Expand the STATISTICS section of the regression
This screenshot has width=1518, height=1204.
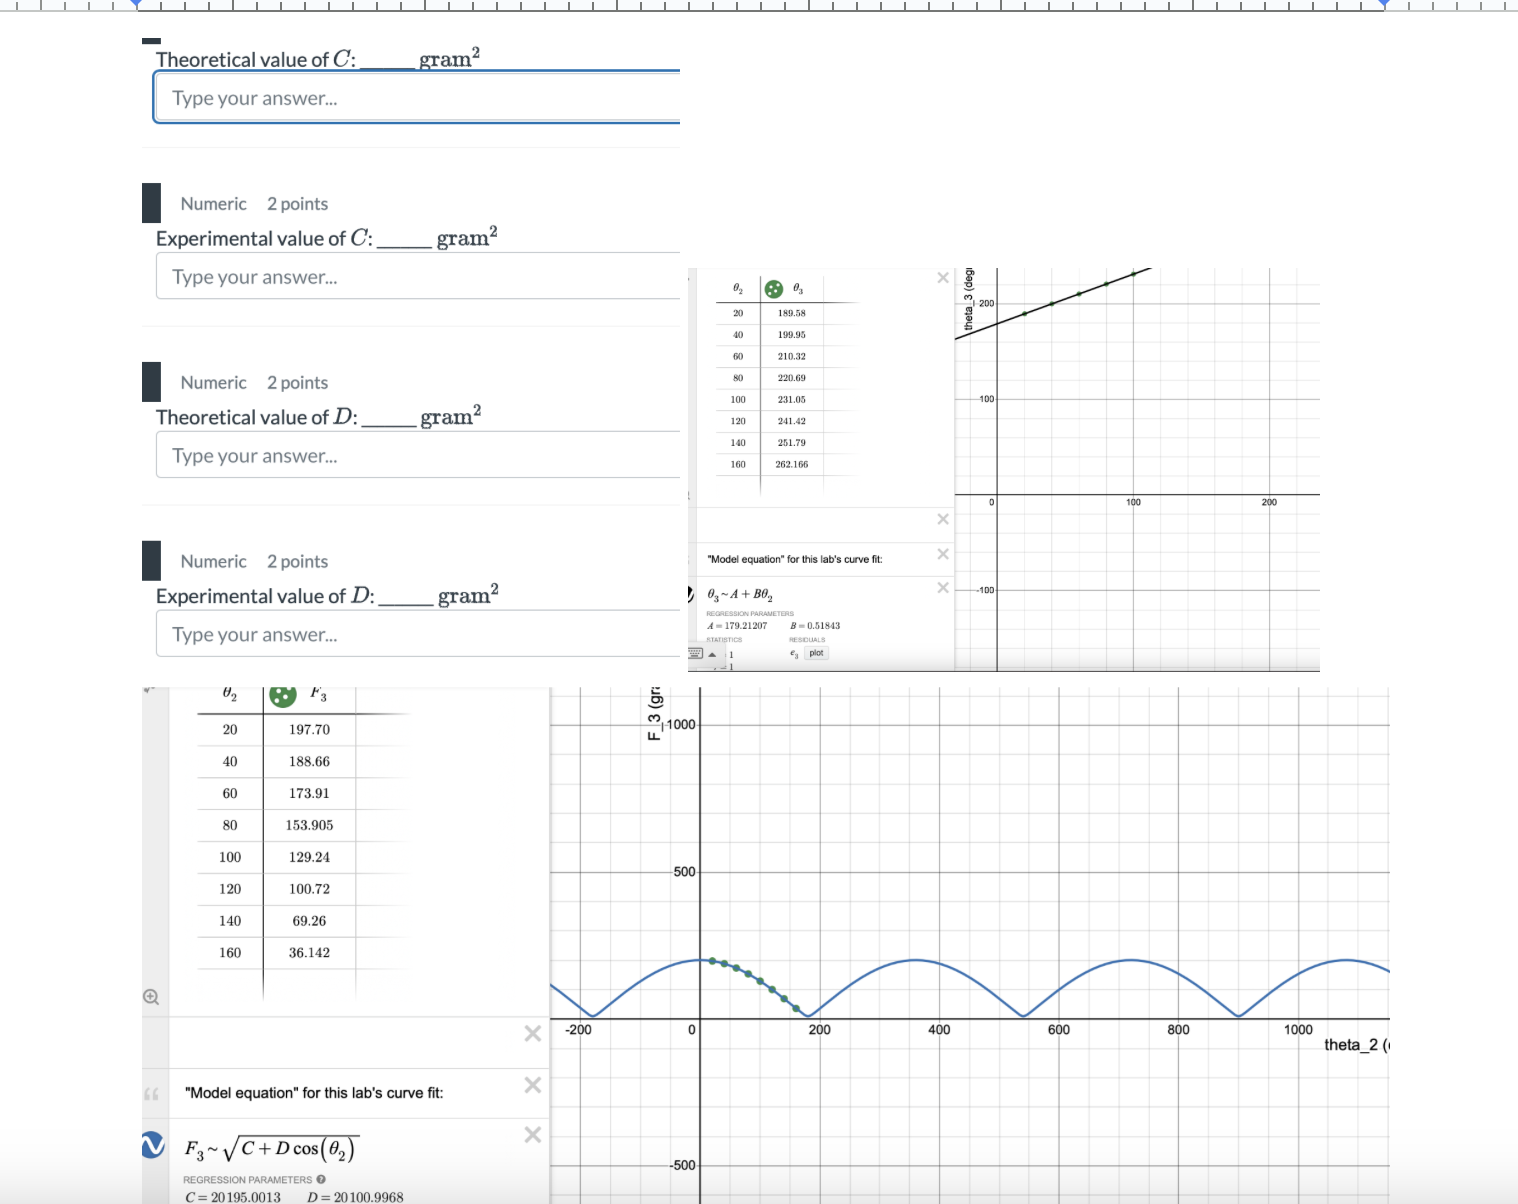tap(726, 639)
